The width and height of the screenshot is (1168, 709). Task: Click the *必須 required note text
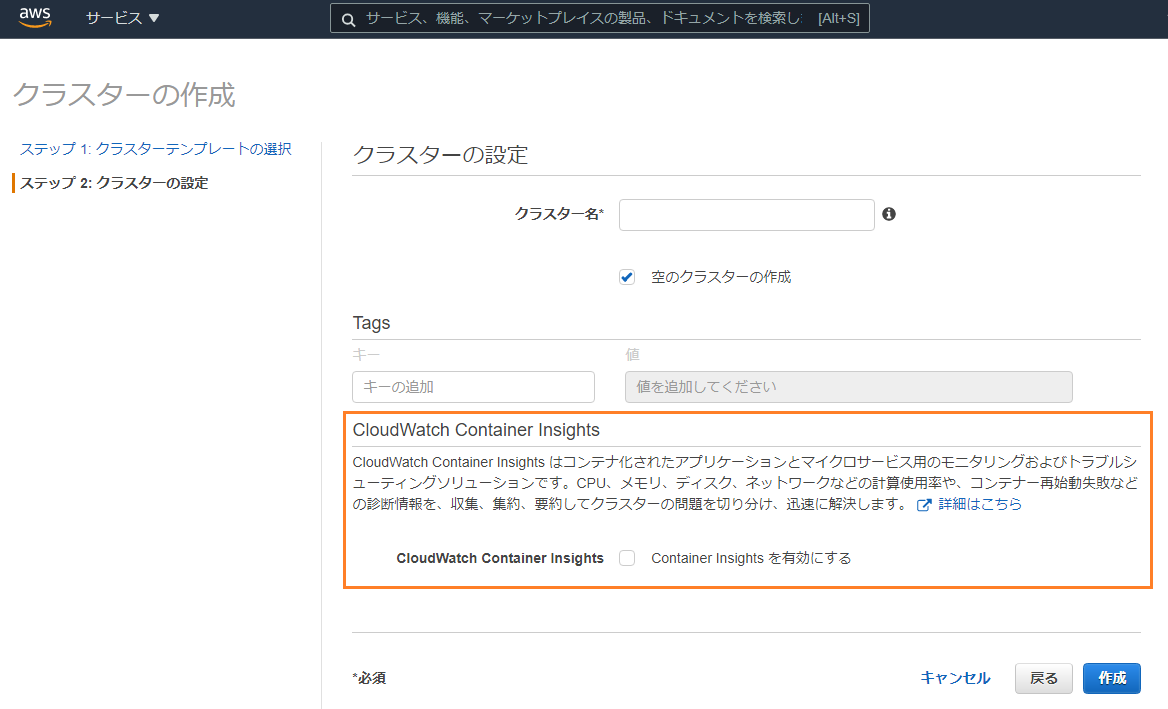(x=369, y=678)
